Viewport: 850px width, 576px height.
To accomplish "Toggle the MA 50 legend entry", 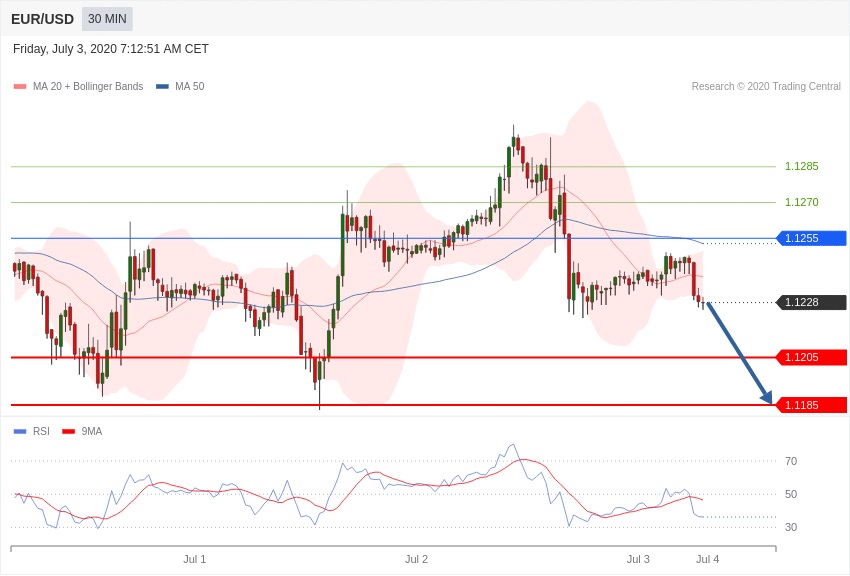I will click(x=180, y=87).
